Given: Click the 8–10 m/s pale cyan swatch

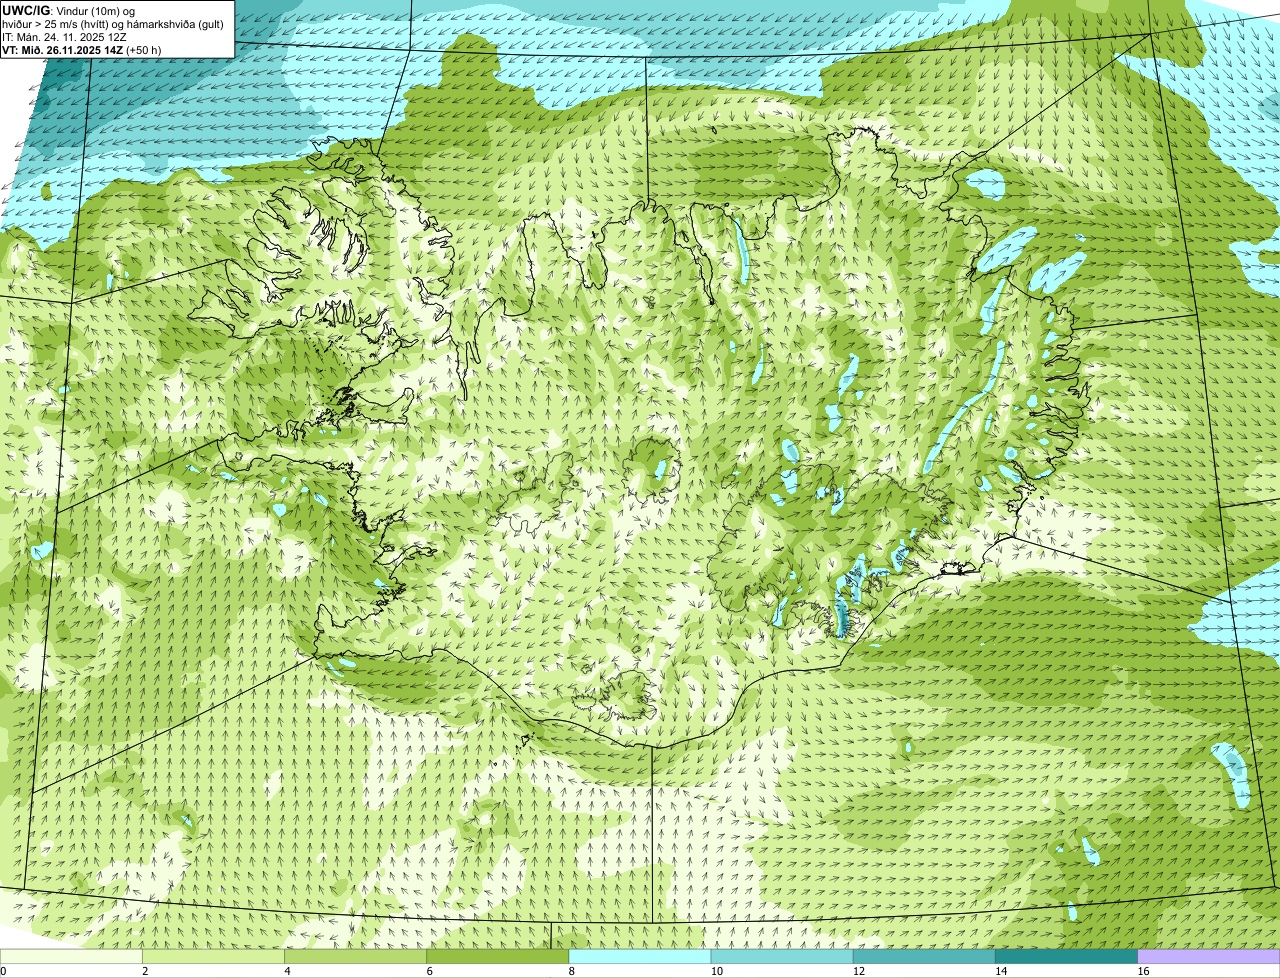Looking at the screenshot, I should click(639, 957).
